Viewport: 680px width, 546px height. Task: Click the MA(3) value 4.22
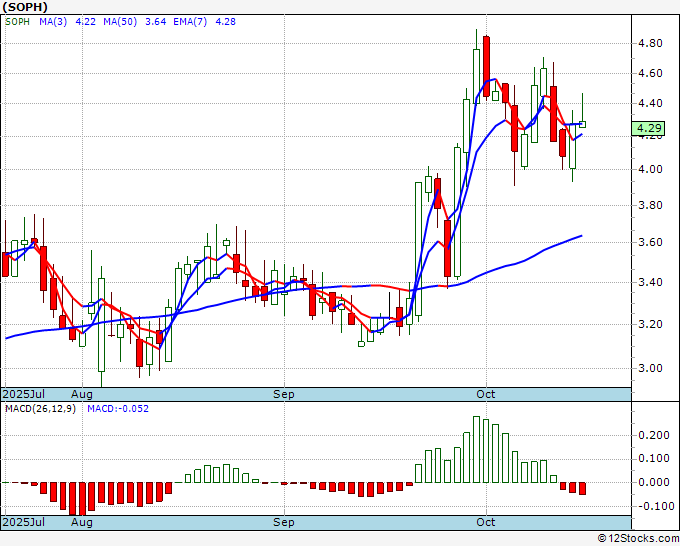click(x=85, y=22)
